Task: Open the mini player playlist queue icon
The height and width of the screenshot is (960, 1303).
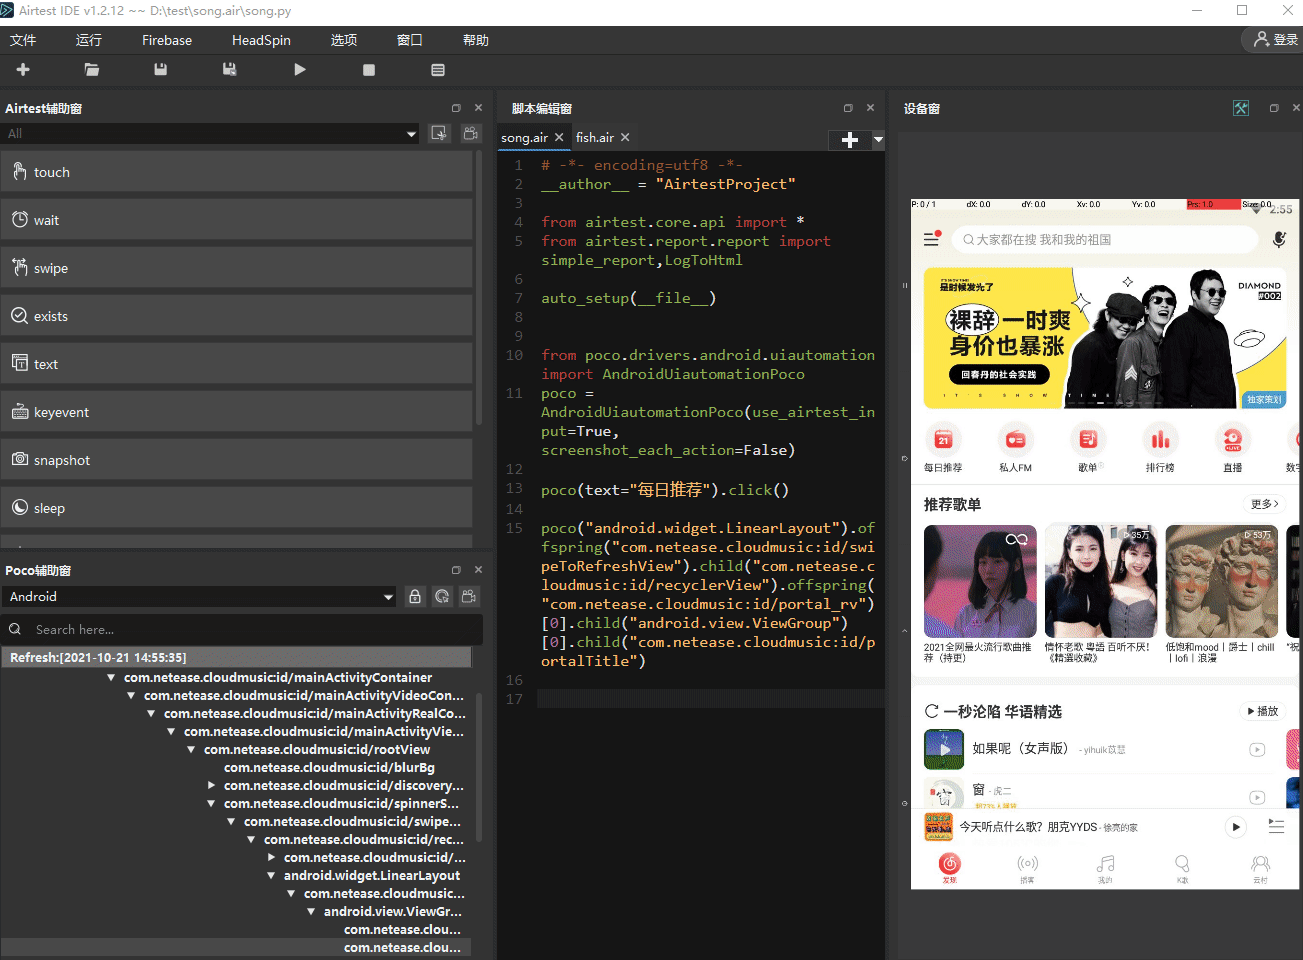Action: click(x=1276, y=827)
